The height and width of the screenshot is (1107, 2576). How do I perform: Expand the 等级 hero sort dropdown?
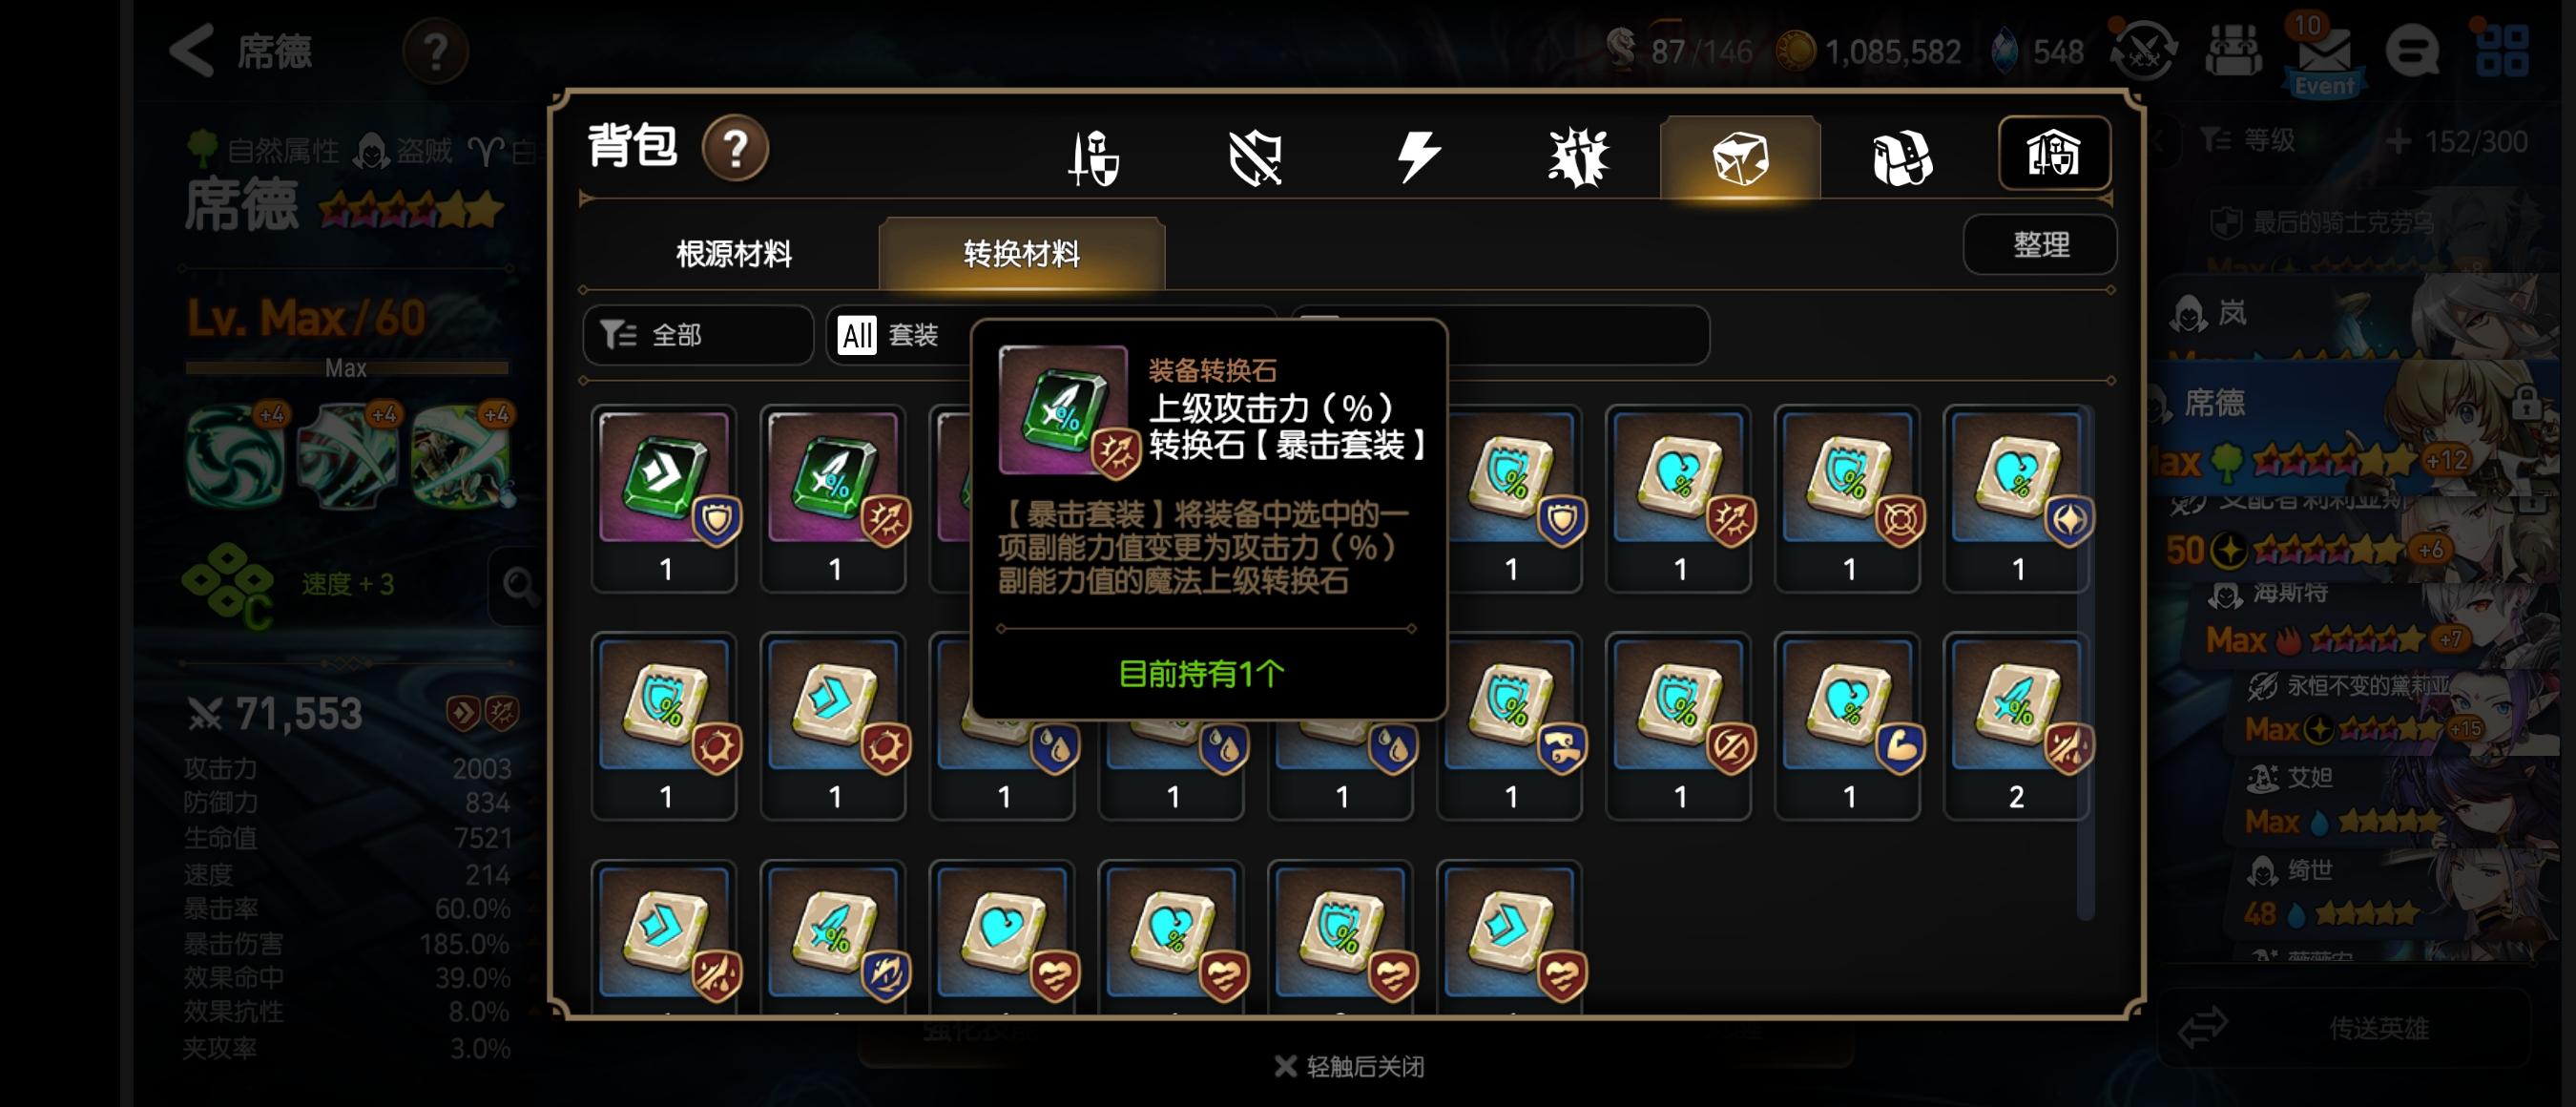pyautogui.click(x=2250, y=141)
